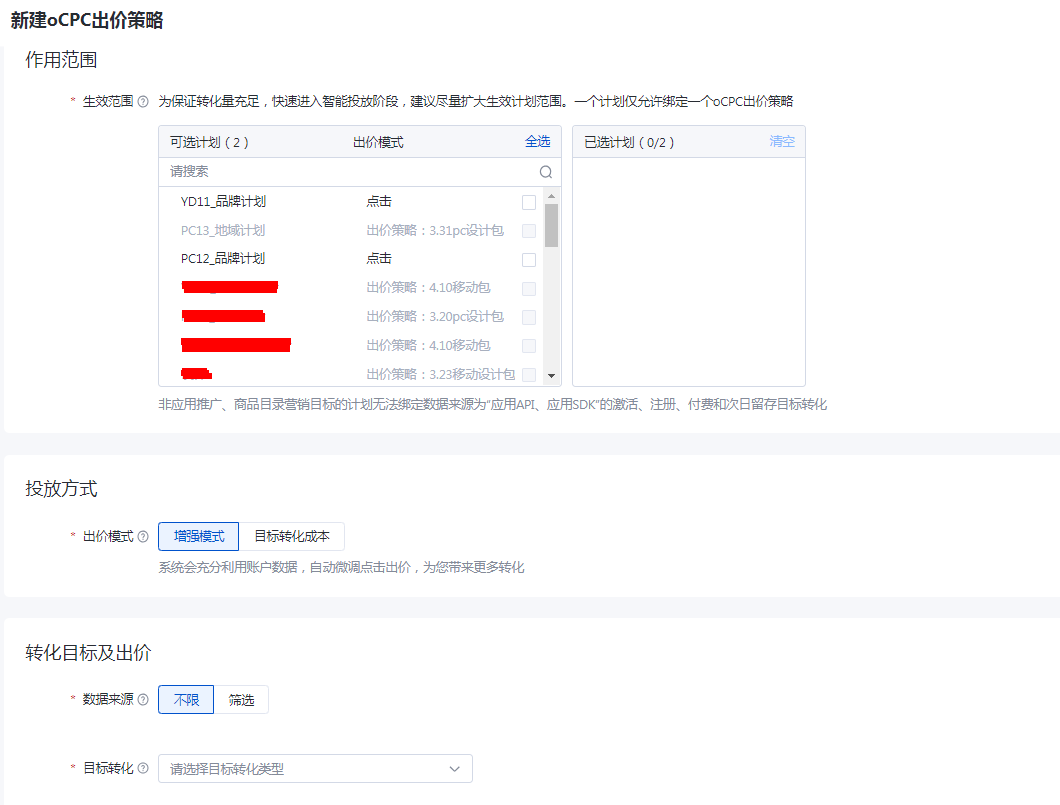Click the 清空 clear link

pyautogui.click(x=781, y=141)
